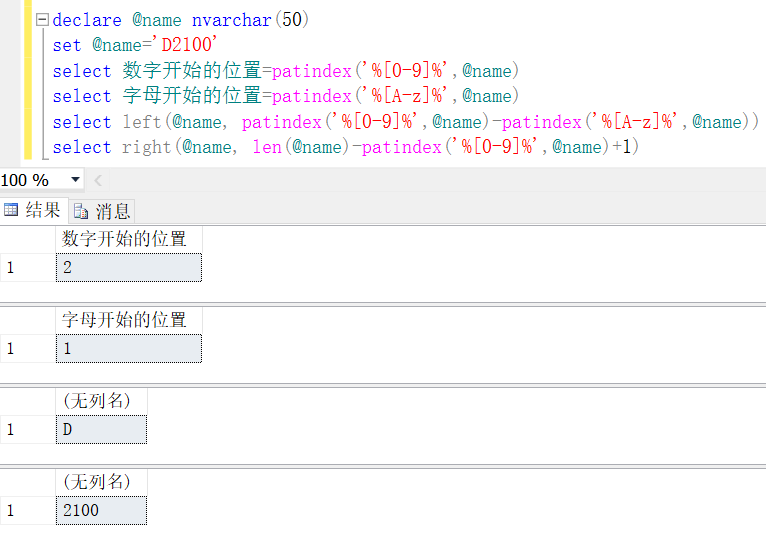Switch to the 结果 tab
The width and height of the screenshot is (766, 540).
(33, 210)
